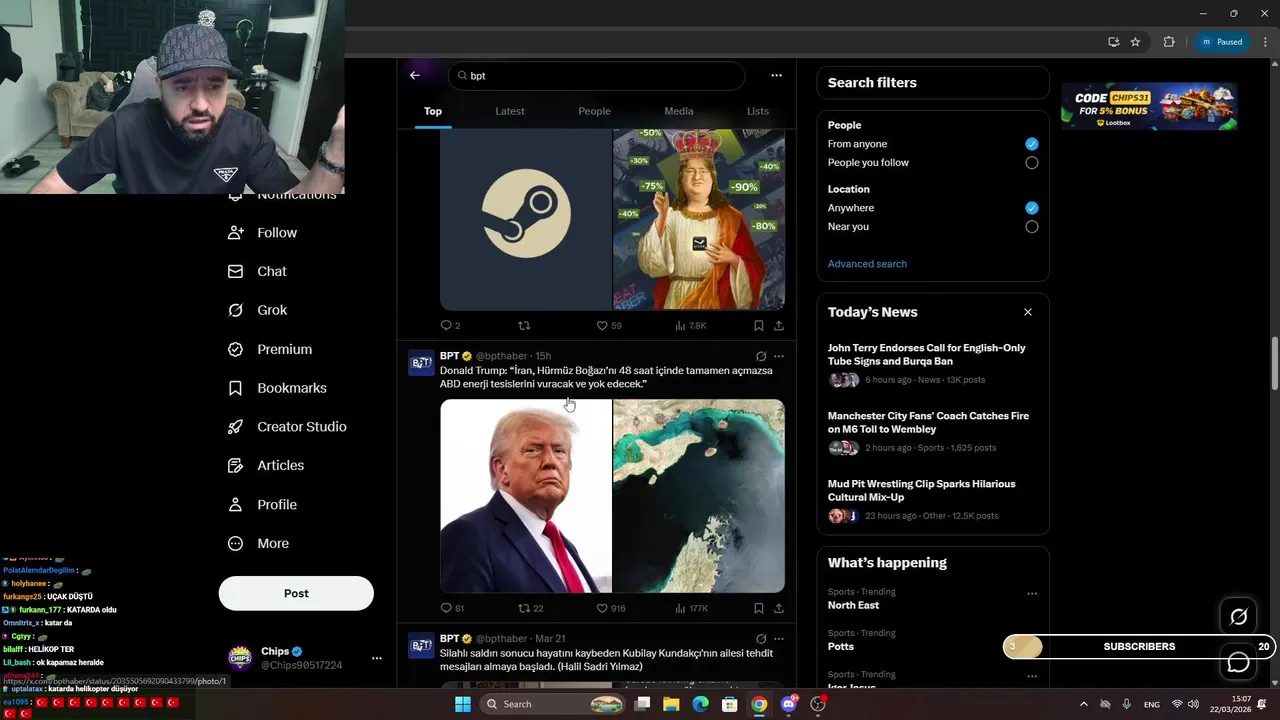
Task: Close the Today's News panel
Action: click(x=1027, y=312)
